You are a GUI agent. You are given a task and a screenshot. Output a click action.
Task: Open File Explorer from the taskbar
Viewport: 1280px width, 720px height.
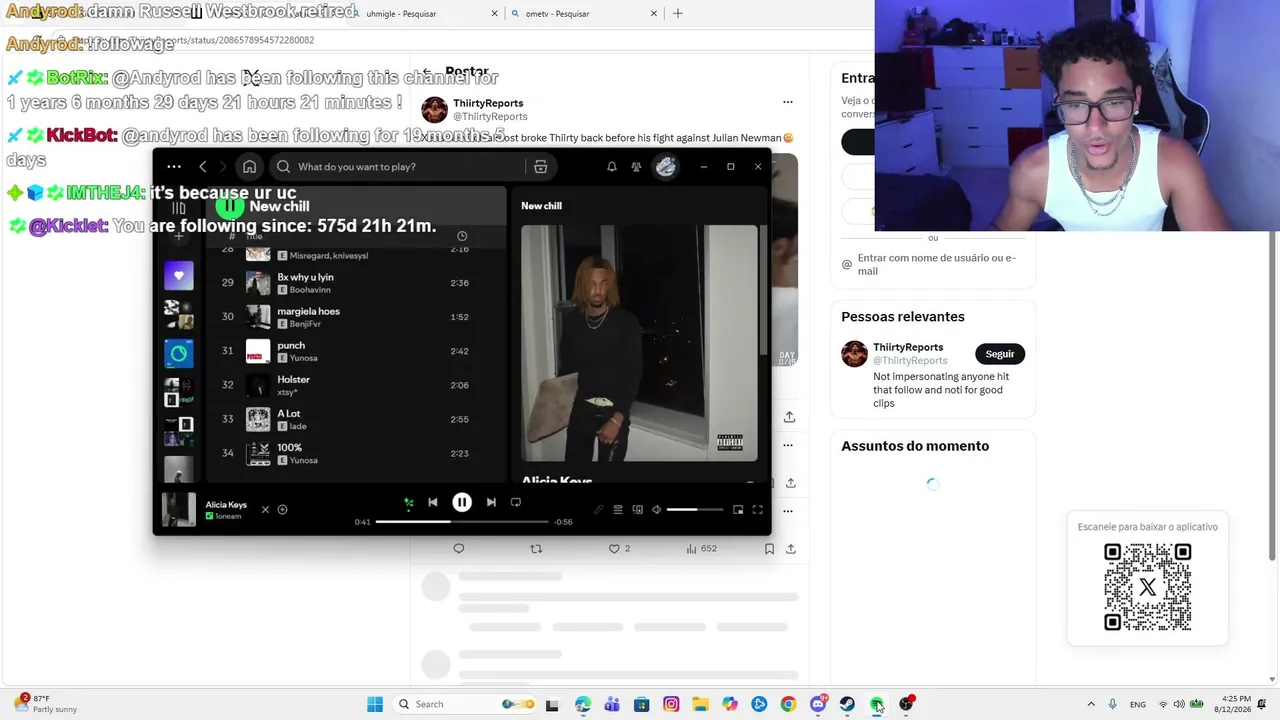click(700, 704)
